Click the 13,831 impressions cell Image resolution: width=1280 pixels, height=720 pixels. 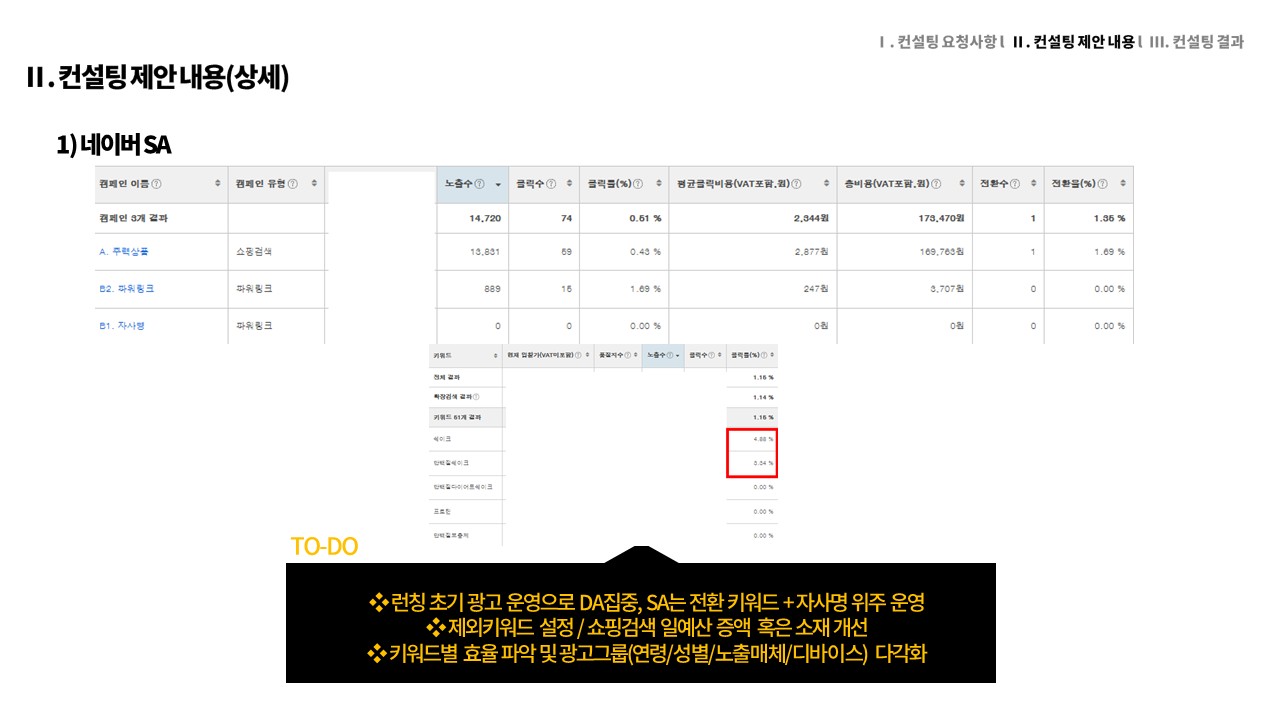click(x=485, y=252)
